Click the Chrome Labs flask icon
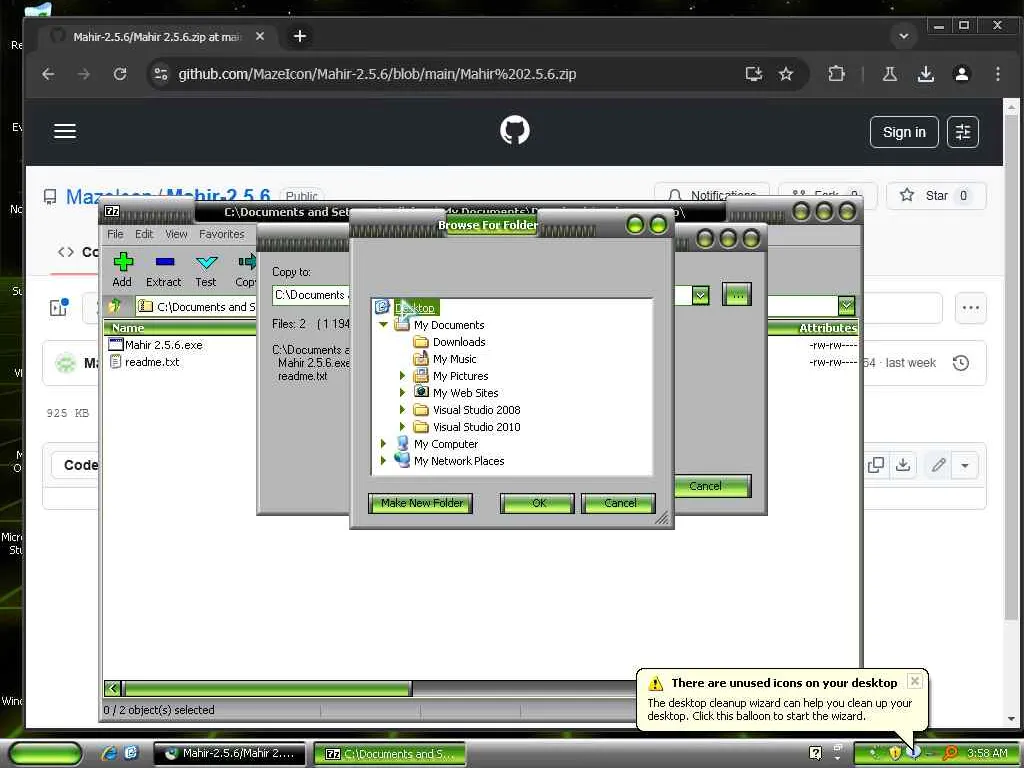 [889, 74]
